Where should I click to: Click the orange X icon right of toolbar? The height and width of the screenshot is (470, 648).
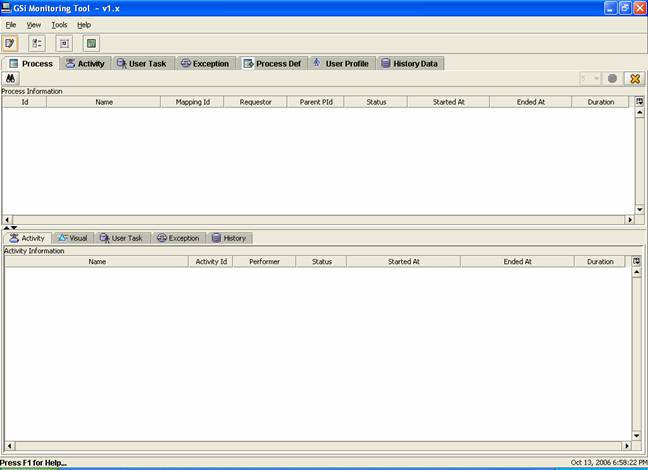(x=633, y=78)
